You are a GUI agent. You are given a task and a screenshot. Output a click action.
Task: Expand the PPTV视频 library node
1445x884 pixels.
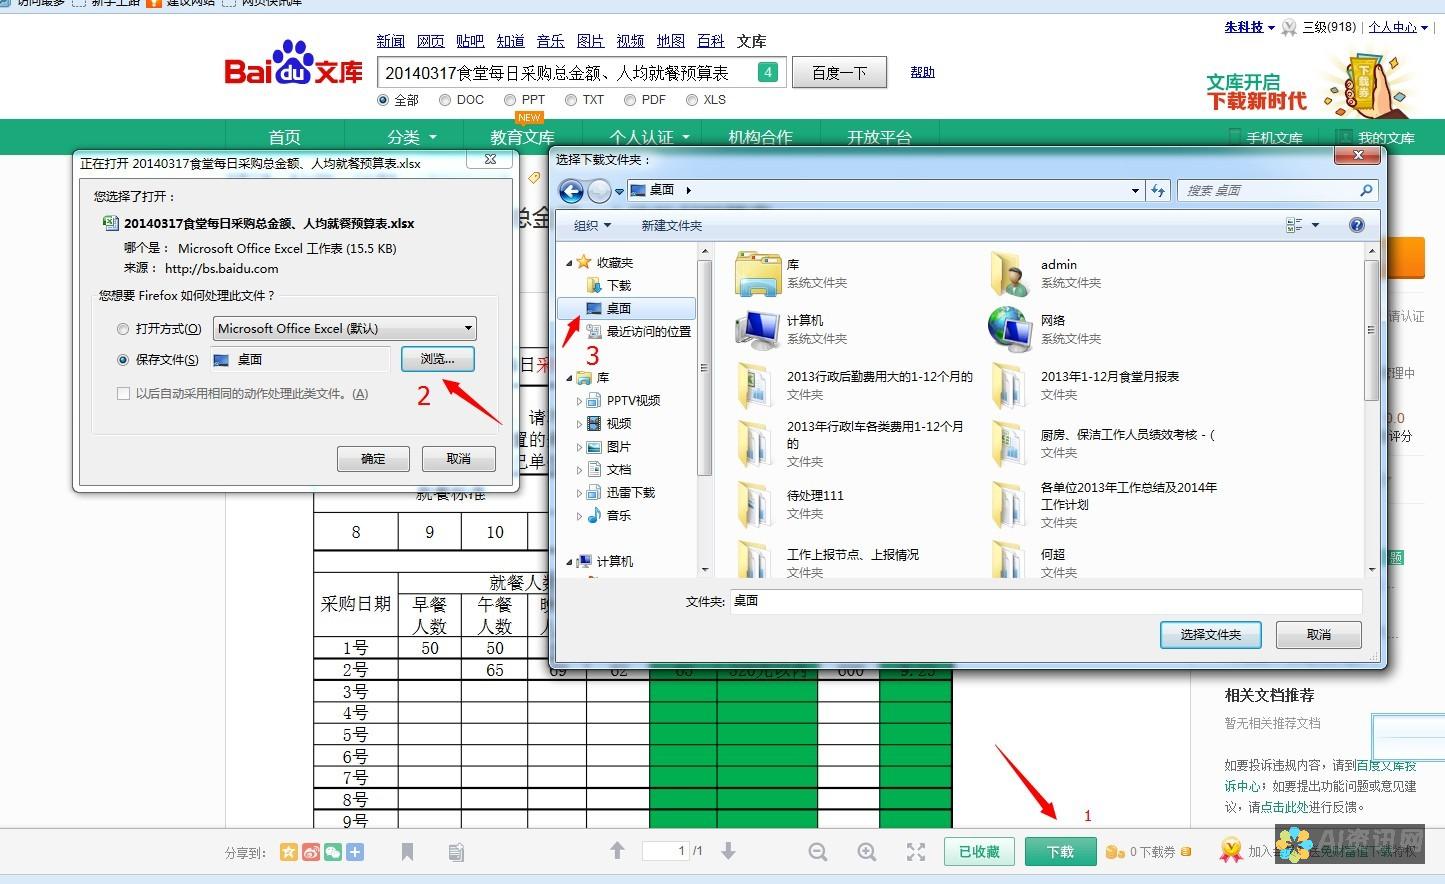point(579,401)
